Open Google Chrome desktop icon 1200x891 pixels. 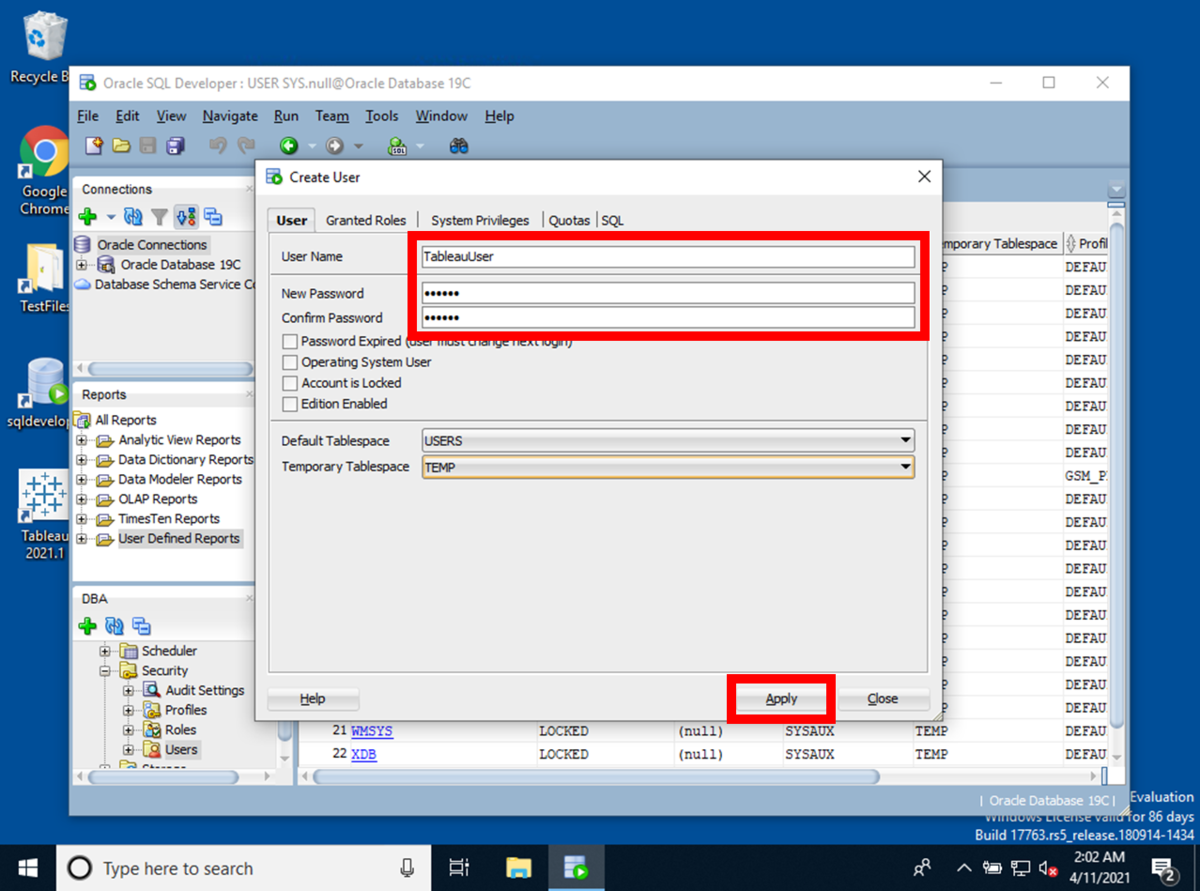click(x=44, y=171)
